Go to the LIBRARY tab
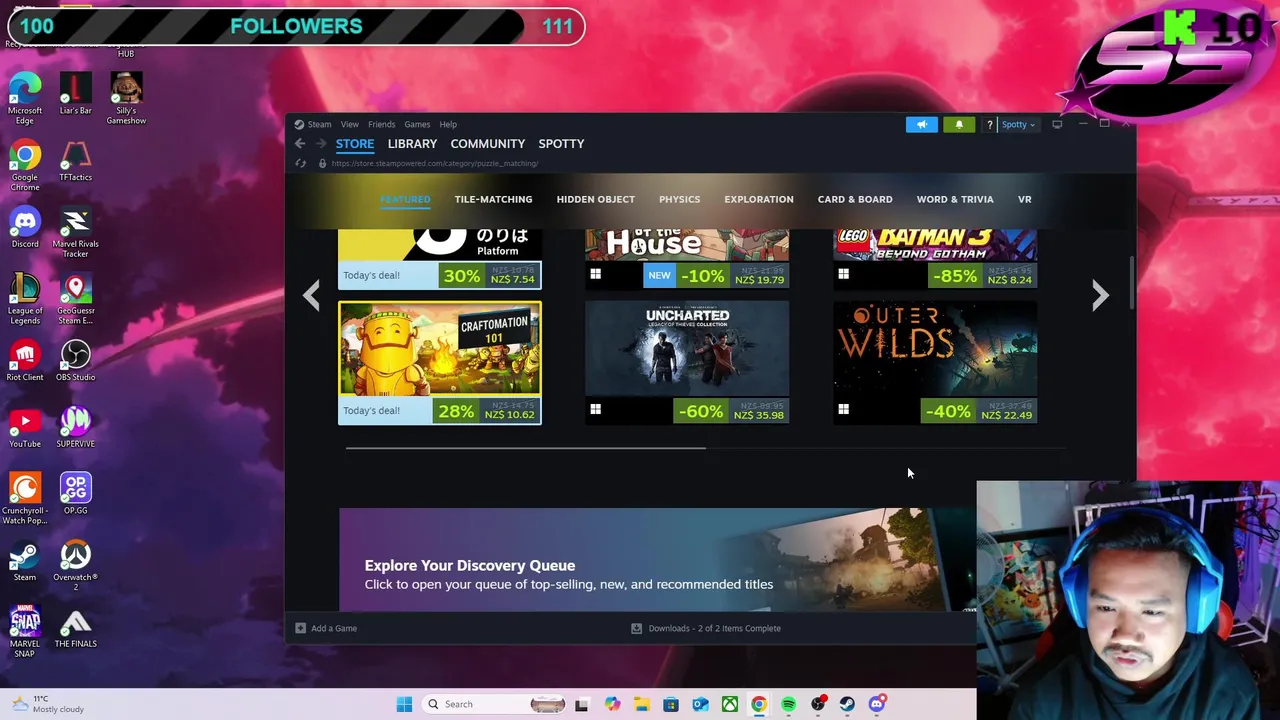Viewport: 1280px width, 720px height. tap(412, 144)
